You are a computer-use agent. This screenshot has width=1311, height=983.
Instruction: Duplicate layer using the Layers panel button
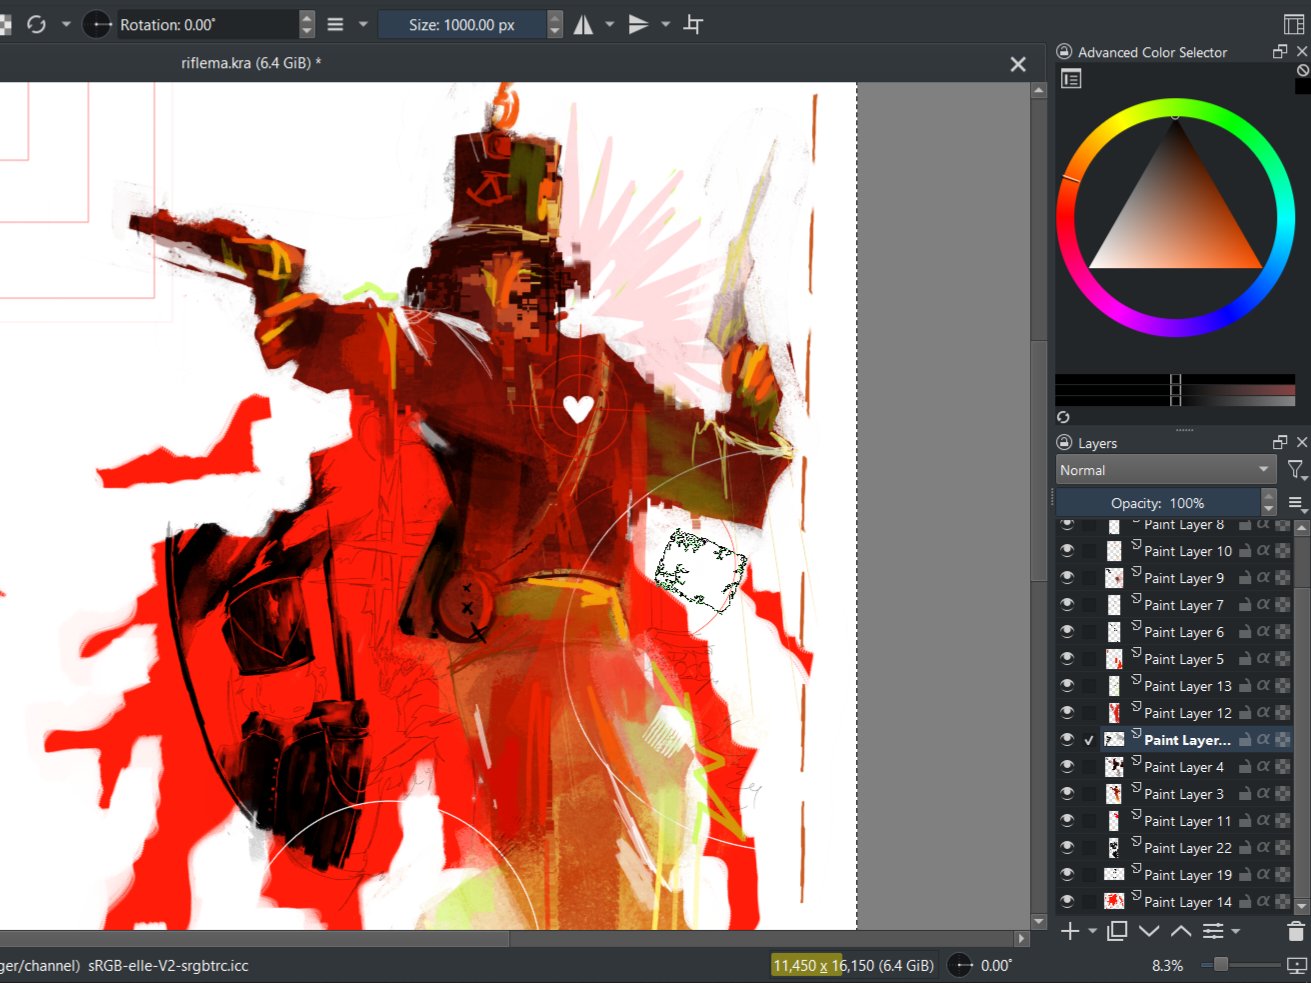point(1117,932)
